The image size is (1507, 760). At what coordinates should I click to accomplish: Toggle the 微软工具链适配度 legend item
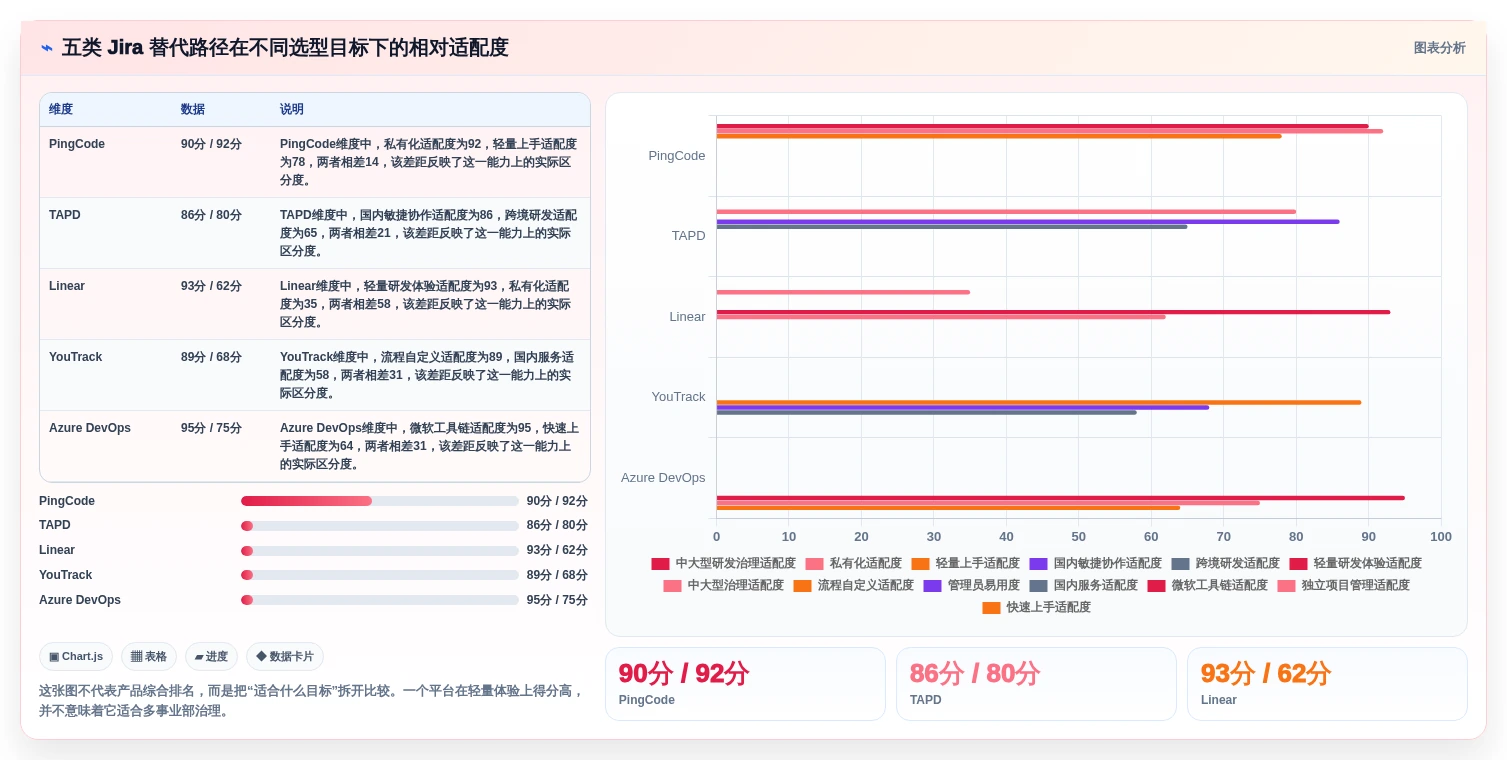click(1207, 586)
